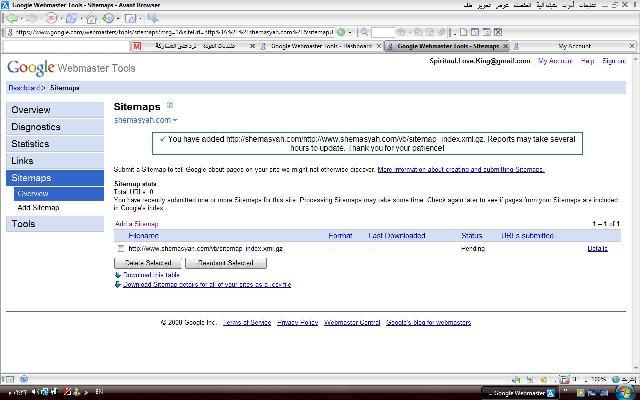Screen dimensions: 640x400
Task: Open Overview in the left sidebar
Action: (x=55, y=110)
